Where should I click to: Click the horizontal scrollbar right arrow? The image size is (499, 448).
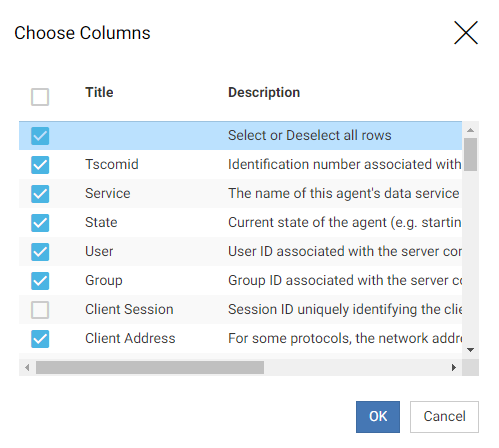coord(454,367)
